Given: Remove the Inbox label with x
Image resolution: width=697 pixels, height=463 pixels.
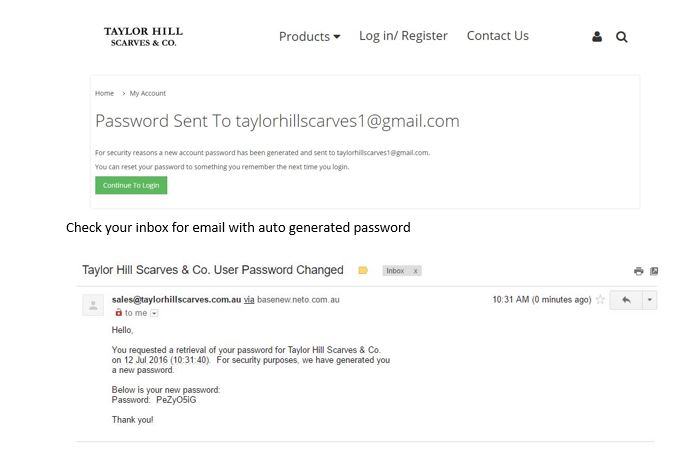Looking at the screenshot, I should 415,271.
